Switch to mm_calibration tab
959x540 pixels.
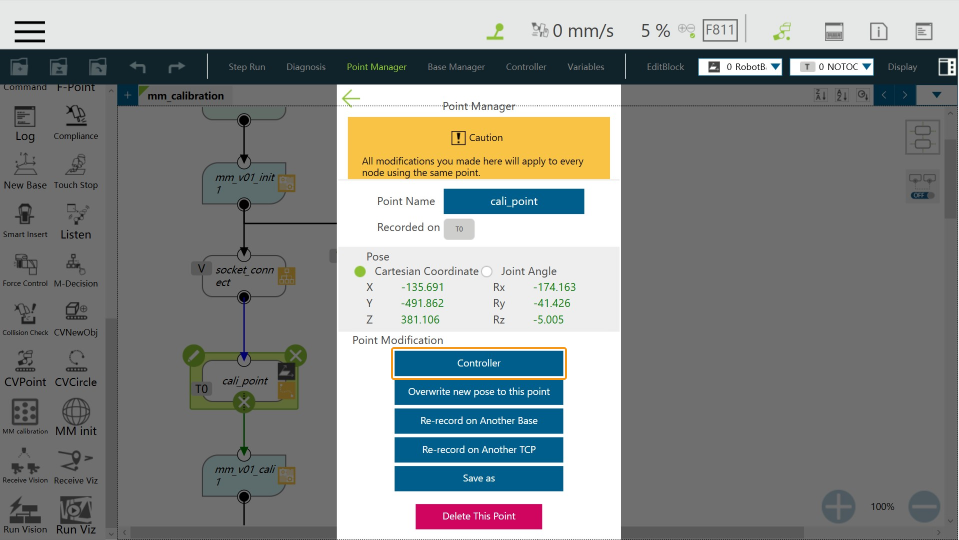[x=185, y=95]
